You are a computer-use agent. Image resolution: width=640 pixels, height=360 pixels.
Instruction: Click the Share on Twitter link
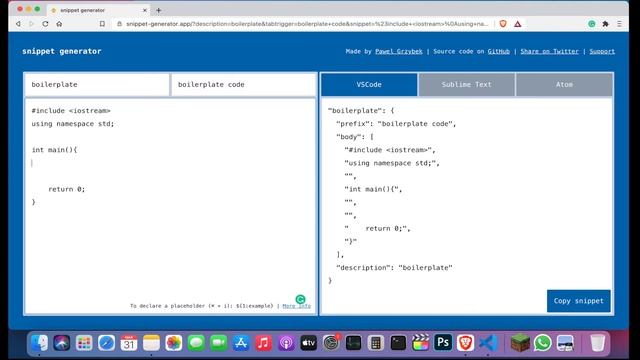point(549,51)
